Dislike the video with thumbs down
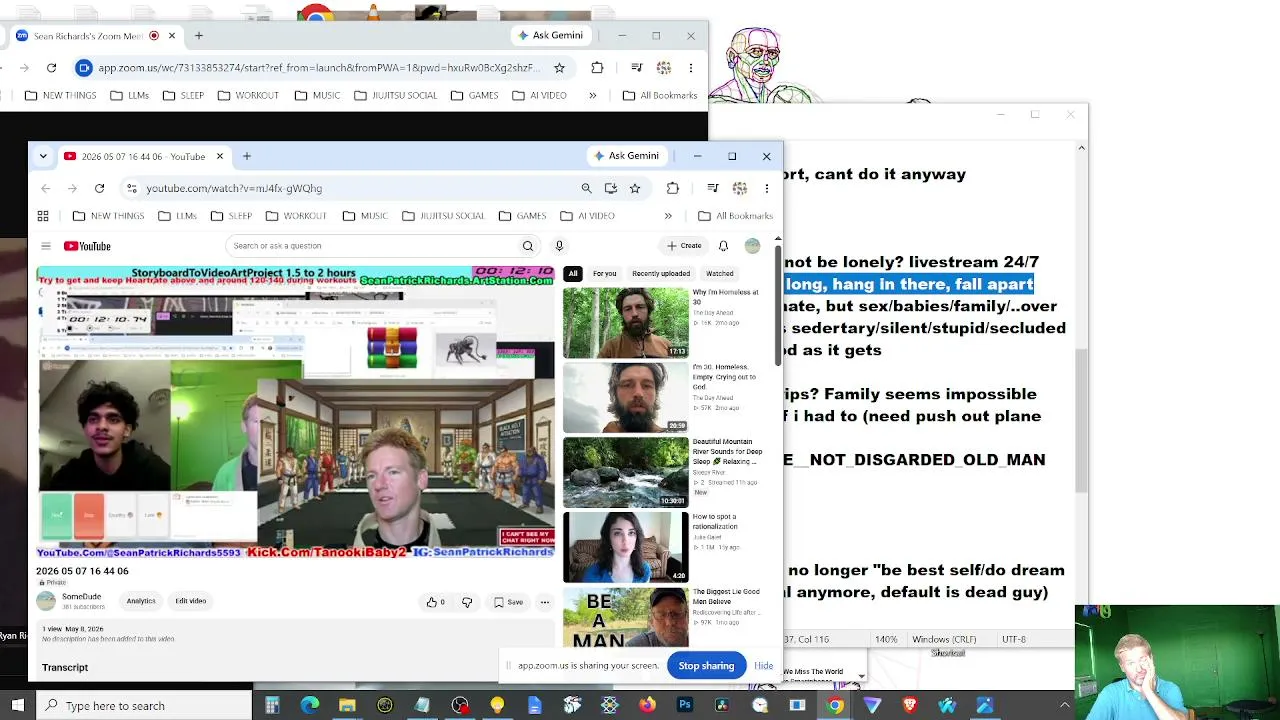Image resolution: width=1280 pixels, height=720 pixels. (x=466, y=602)
